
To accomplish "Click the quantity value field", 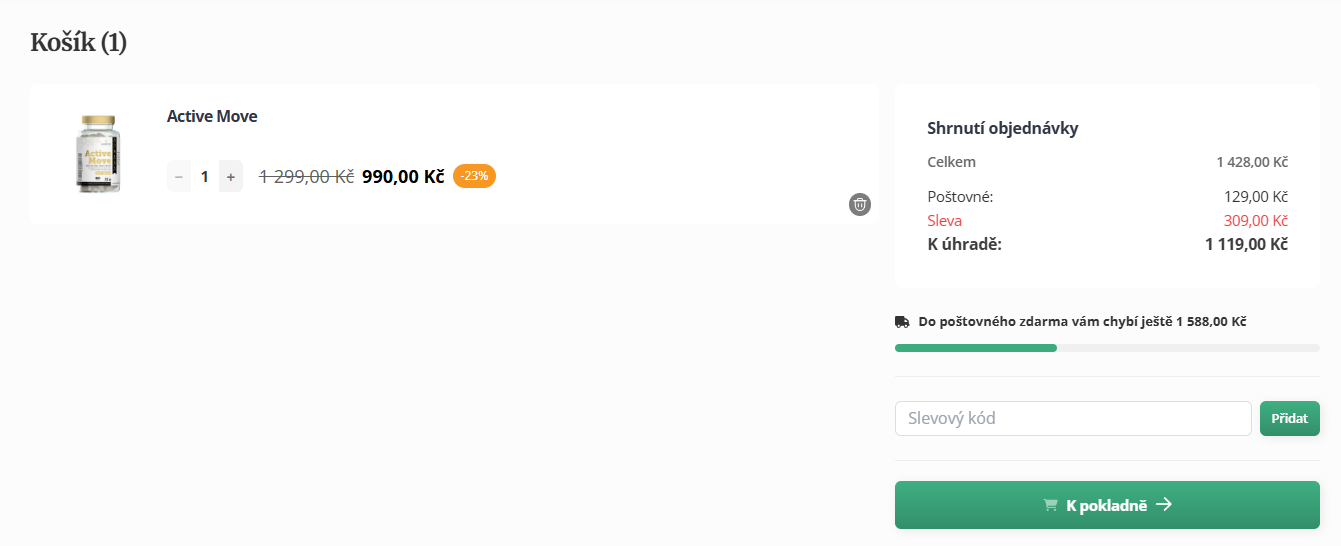I will pyautogui.click(x=205, y=176).
